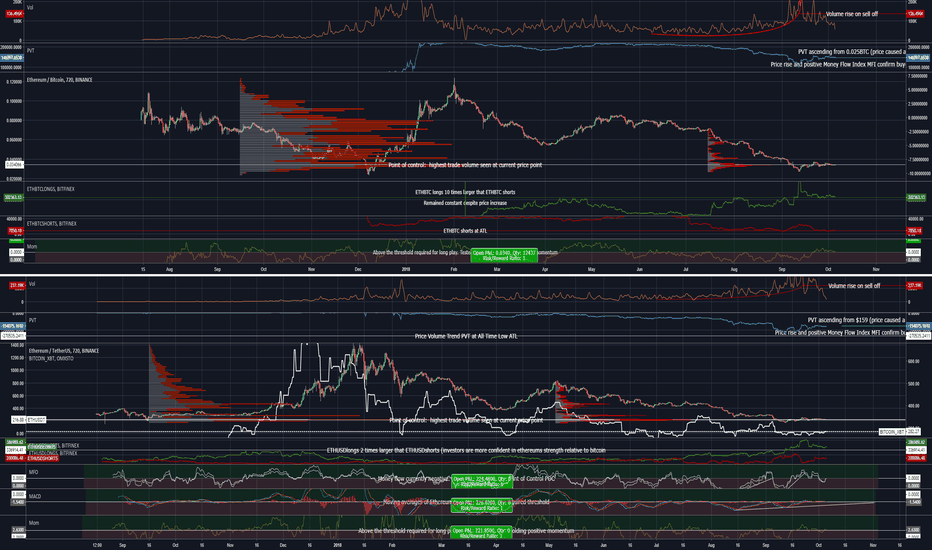Viewport: 932px width, 550px height.
Task: Select the 'PVT ascending from $159' annotation
Action: coord(856,320)
